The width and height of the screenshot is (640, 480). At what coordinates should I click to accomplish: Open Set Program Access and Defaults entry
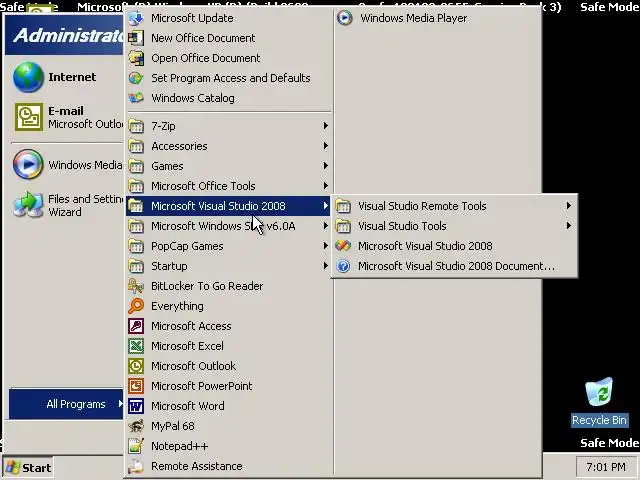click(x=228, y=78)
